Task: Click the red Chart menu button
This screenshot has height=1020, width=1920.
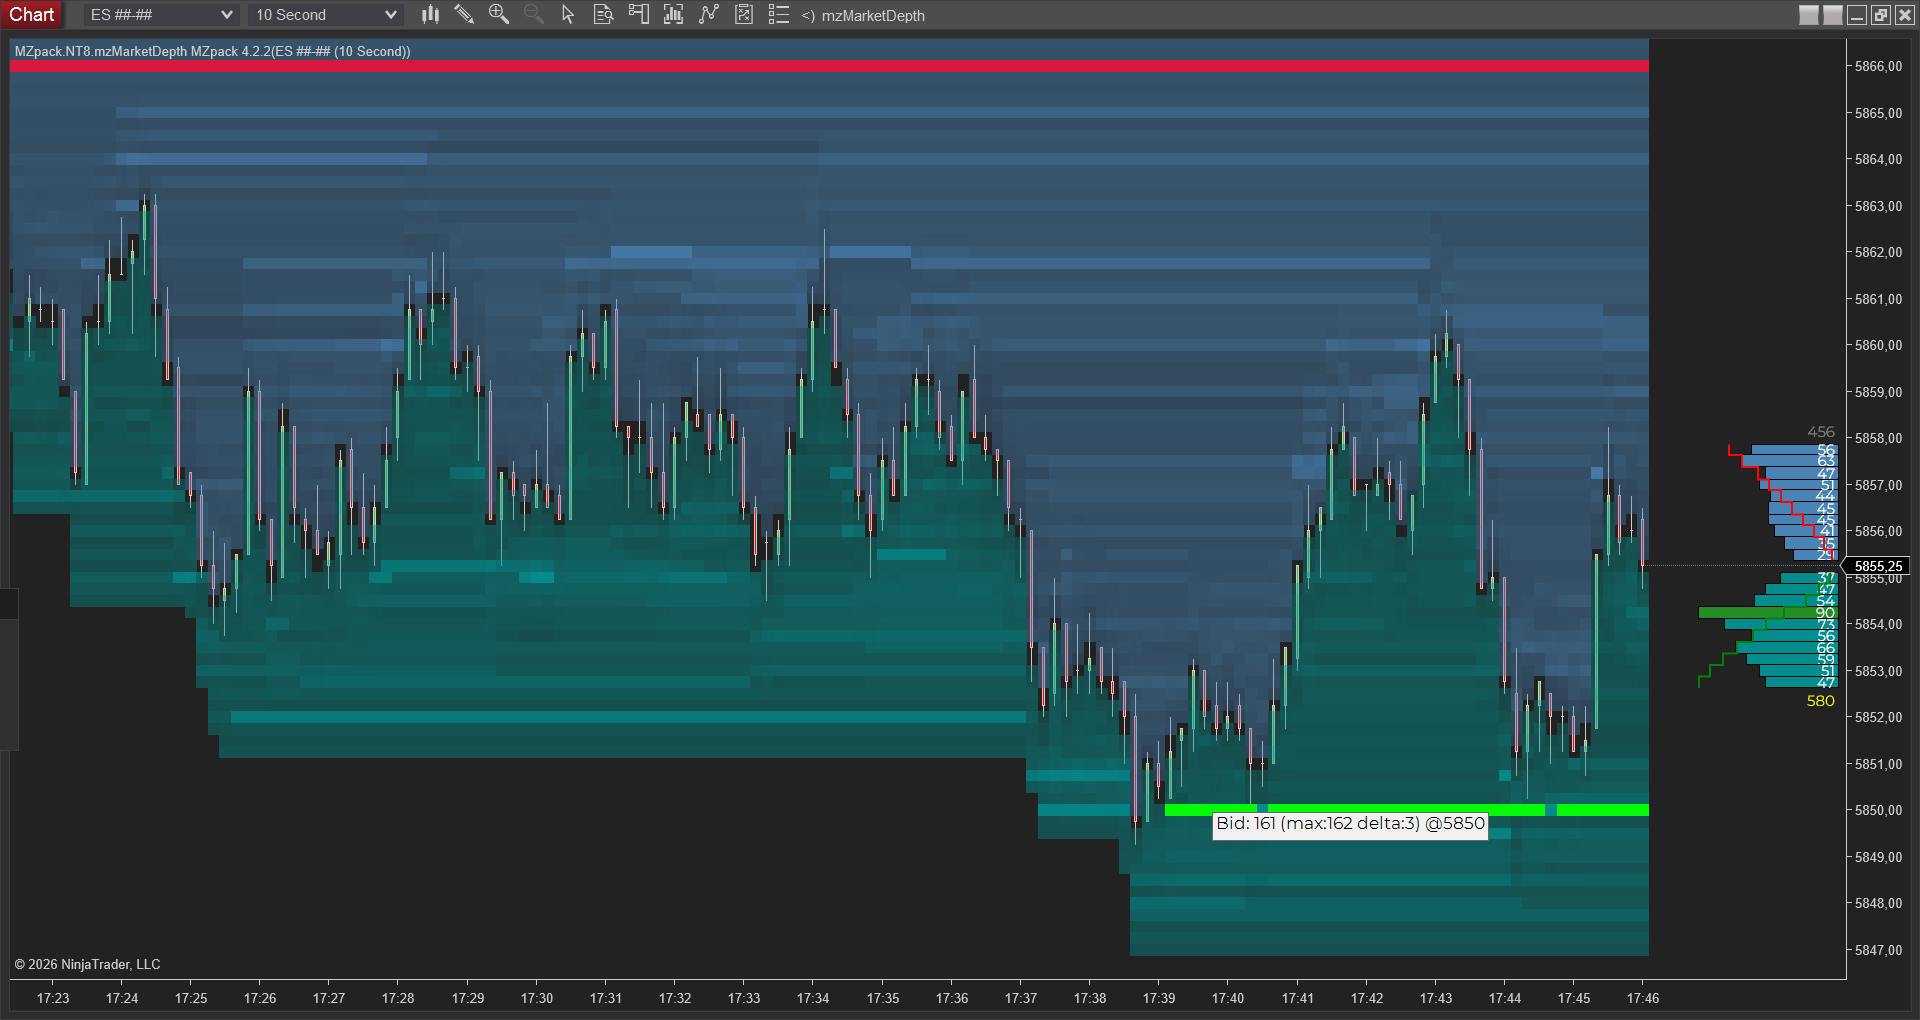Action: click(x=32, y=14)
